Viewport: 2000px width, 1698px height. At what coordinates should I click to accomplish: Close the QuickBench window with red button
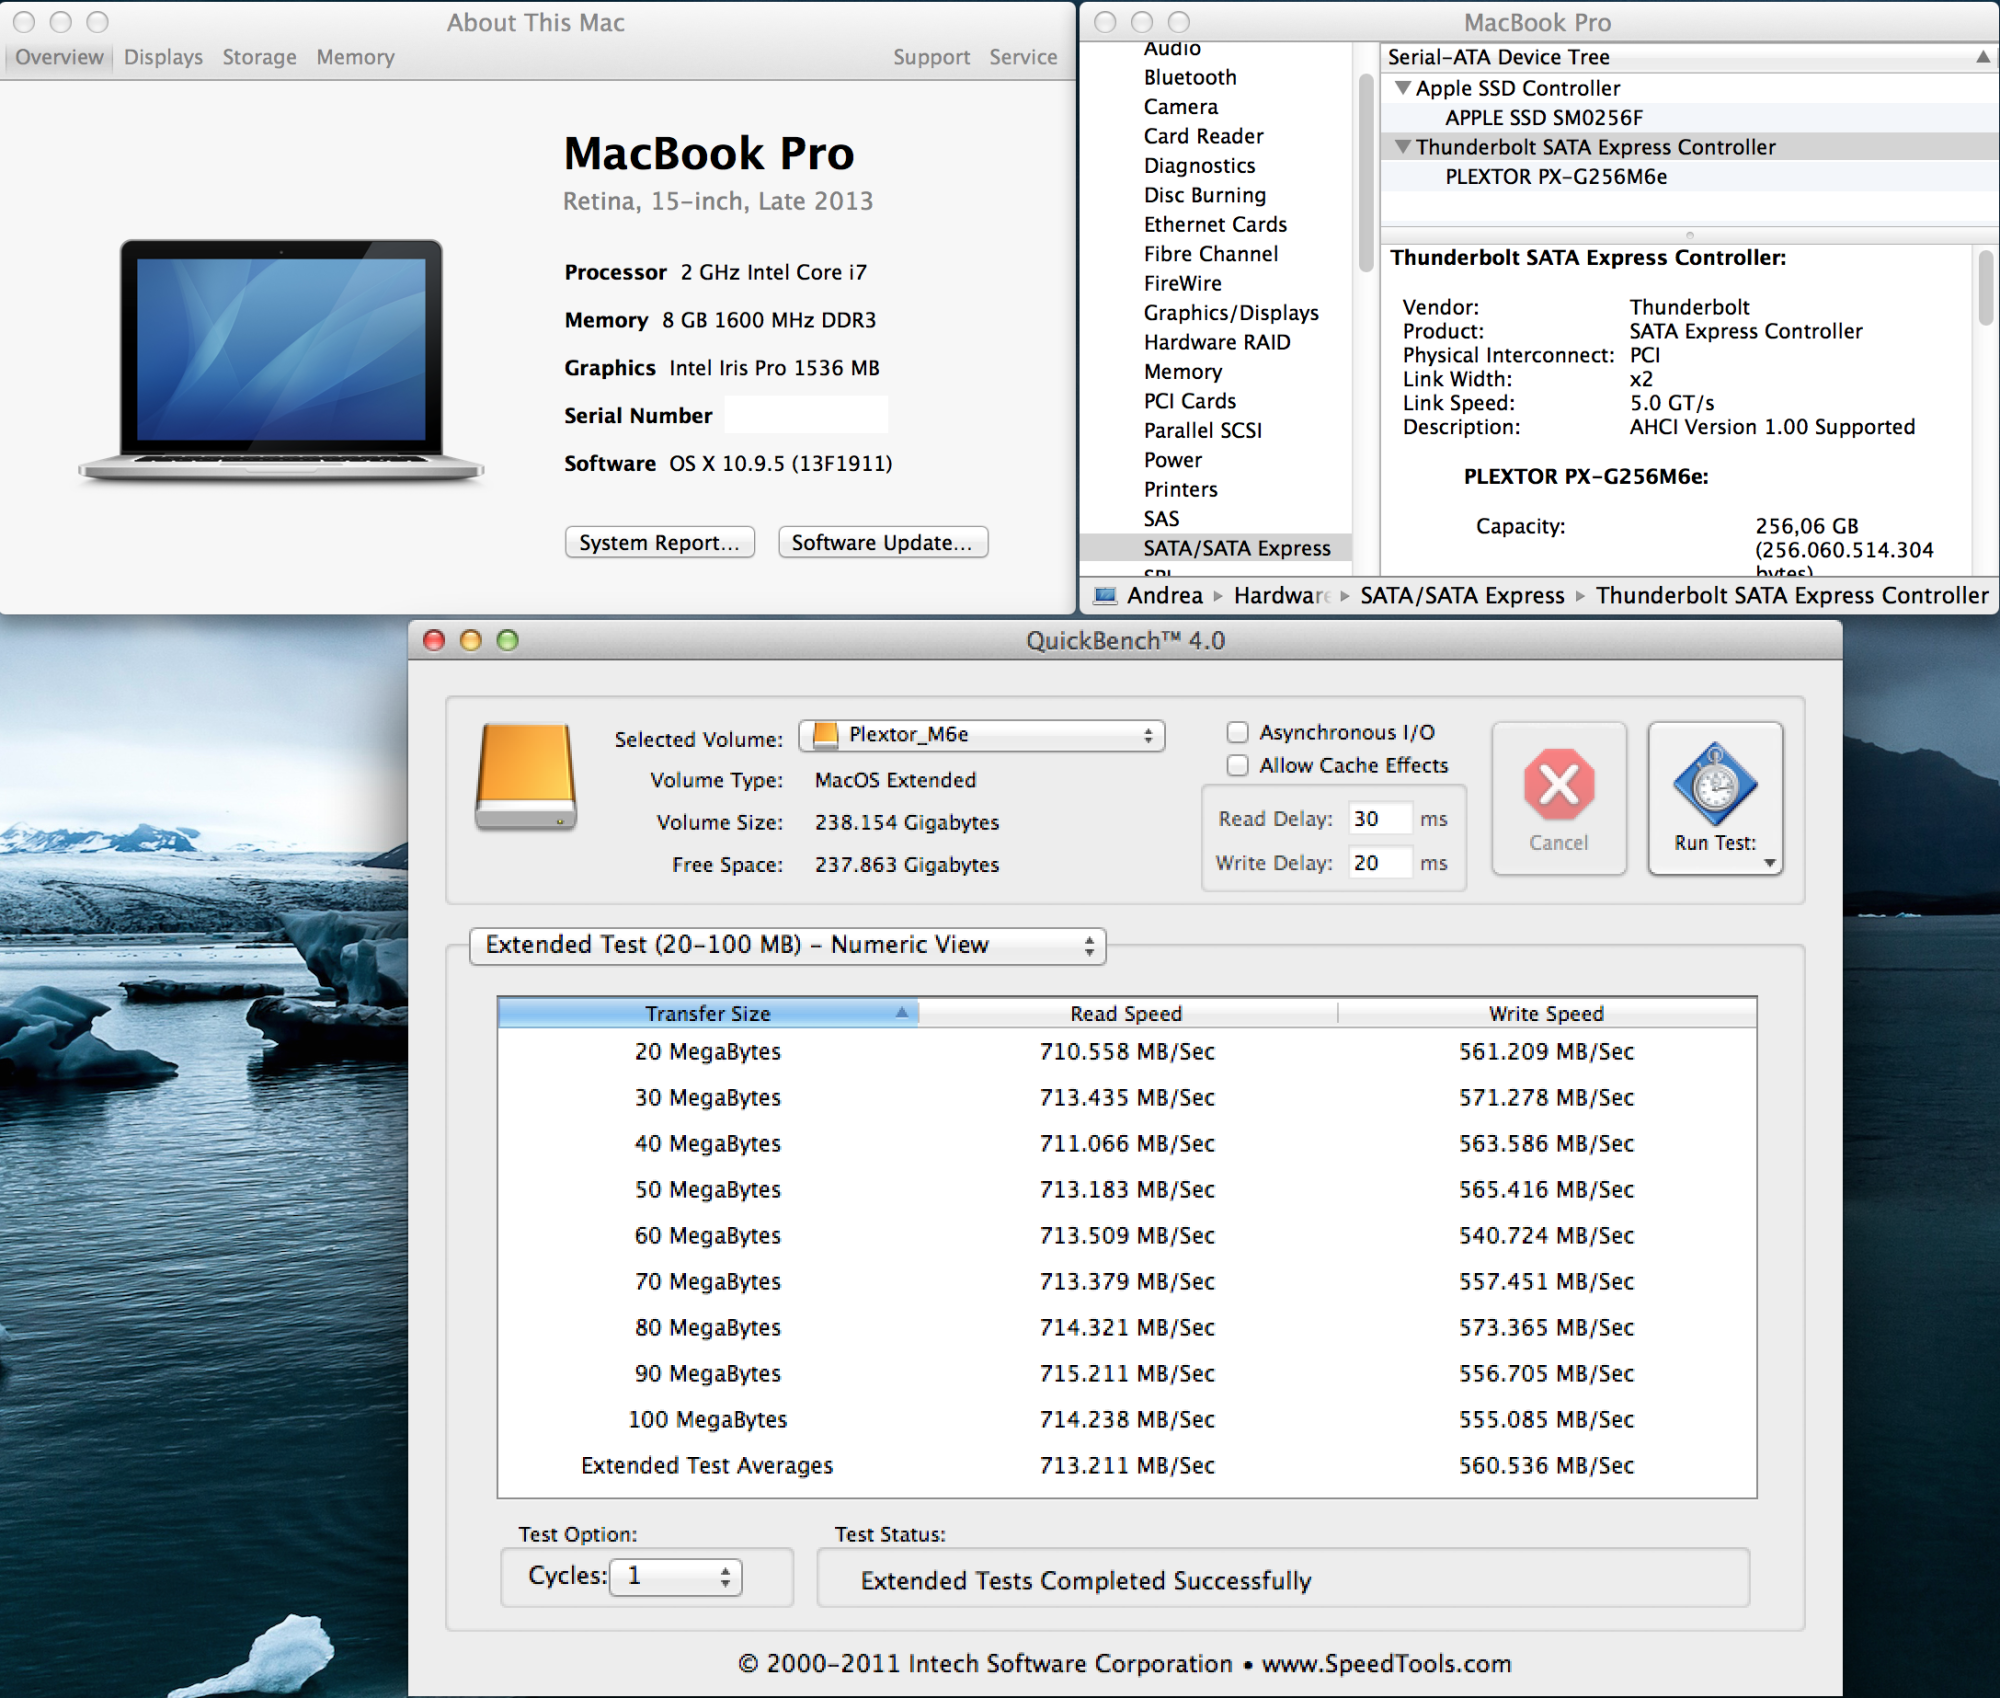tap(434, 640)
